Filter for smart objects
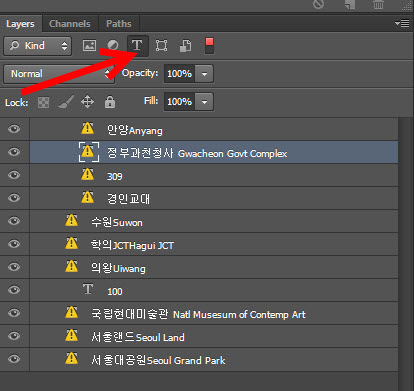The height and width of the screenshot is (391, 414). 186,45
